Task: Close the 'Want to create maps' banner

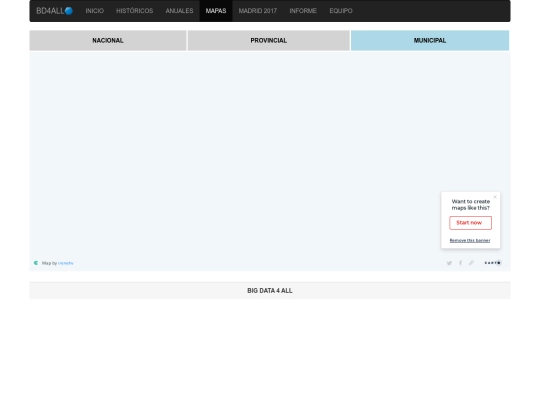Action: [x=495, y=197]
